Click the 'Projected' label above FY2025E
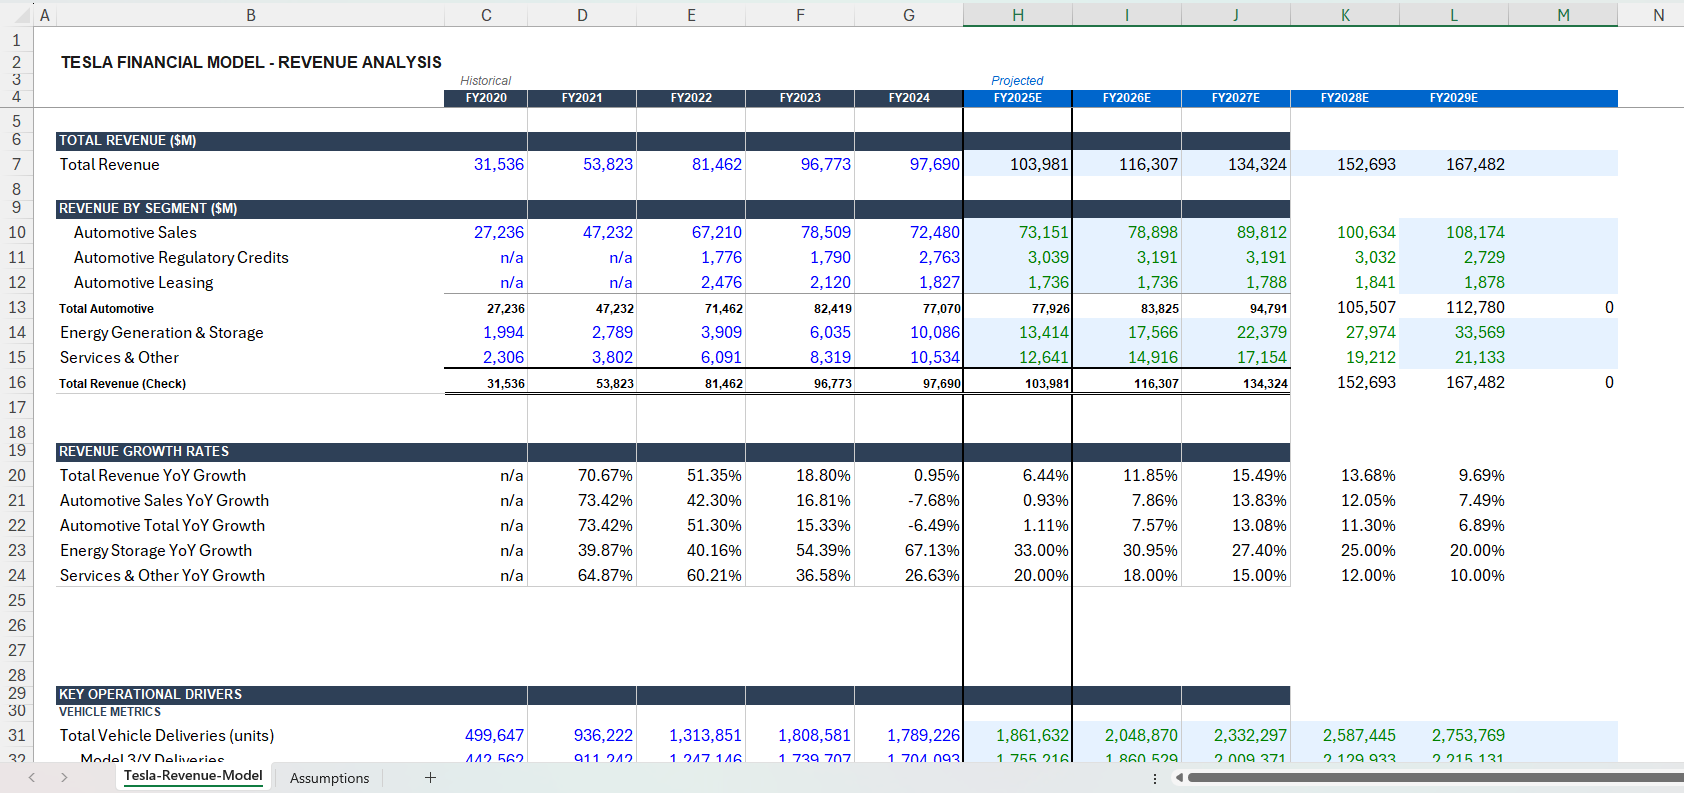1684x793 pixels. [x=1017, y=81]
